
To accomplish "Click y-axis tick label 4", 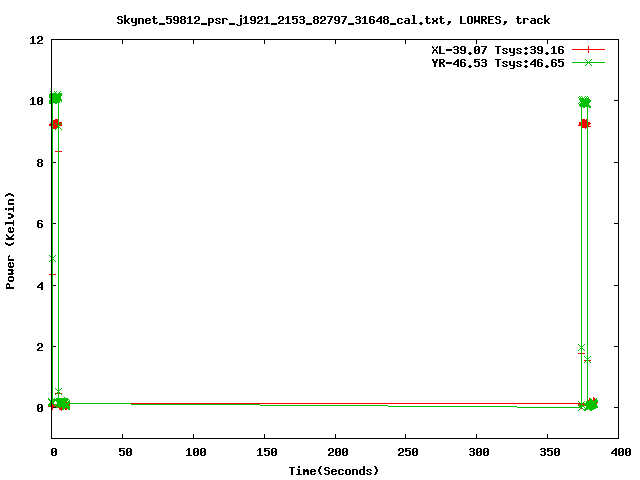I will pos(40,286).
